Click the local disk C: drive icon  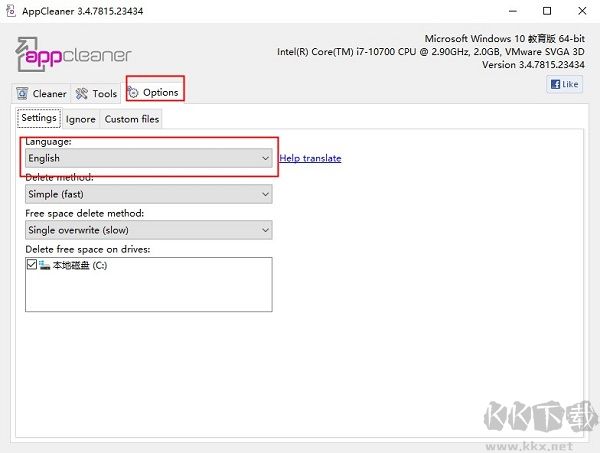(x=45, y=265)
